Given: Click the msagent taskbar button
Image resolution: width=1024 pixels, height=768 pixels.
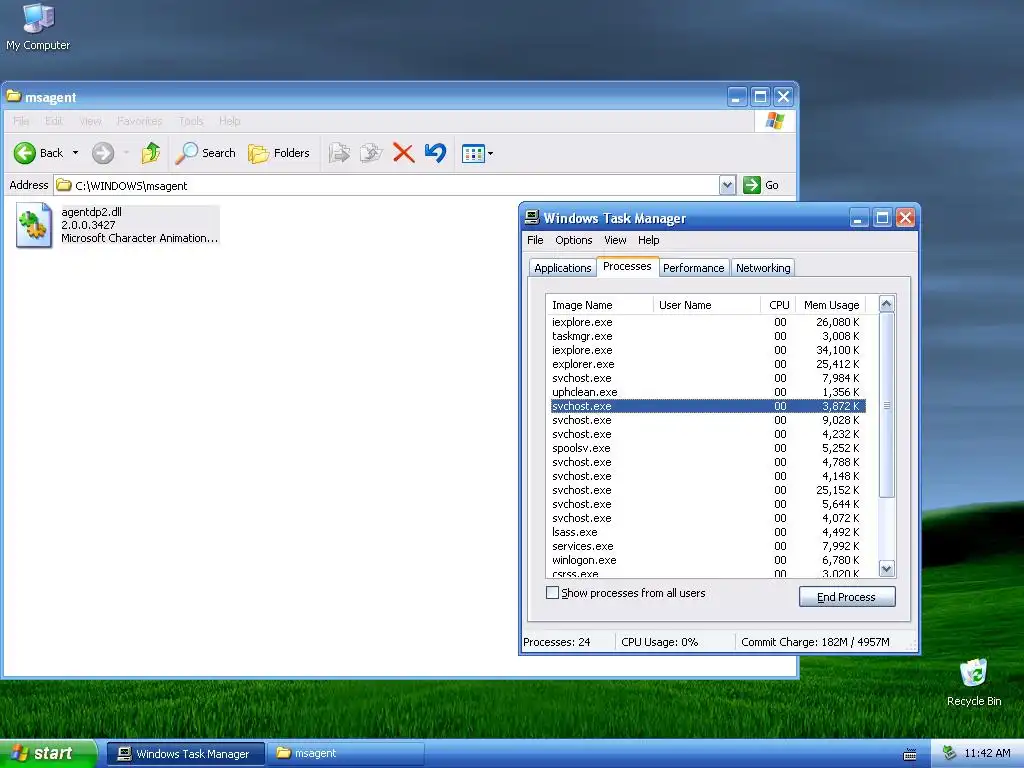Looking at the screenshot, I should click(x=346, y=754).
